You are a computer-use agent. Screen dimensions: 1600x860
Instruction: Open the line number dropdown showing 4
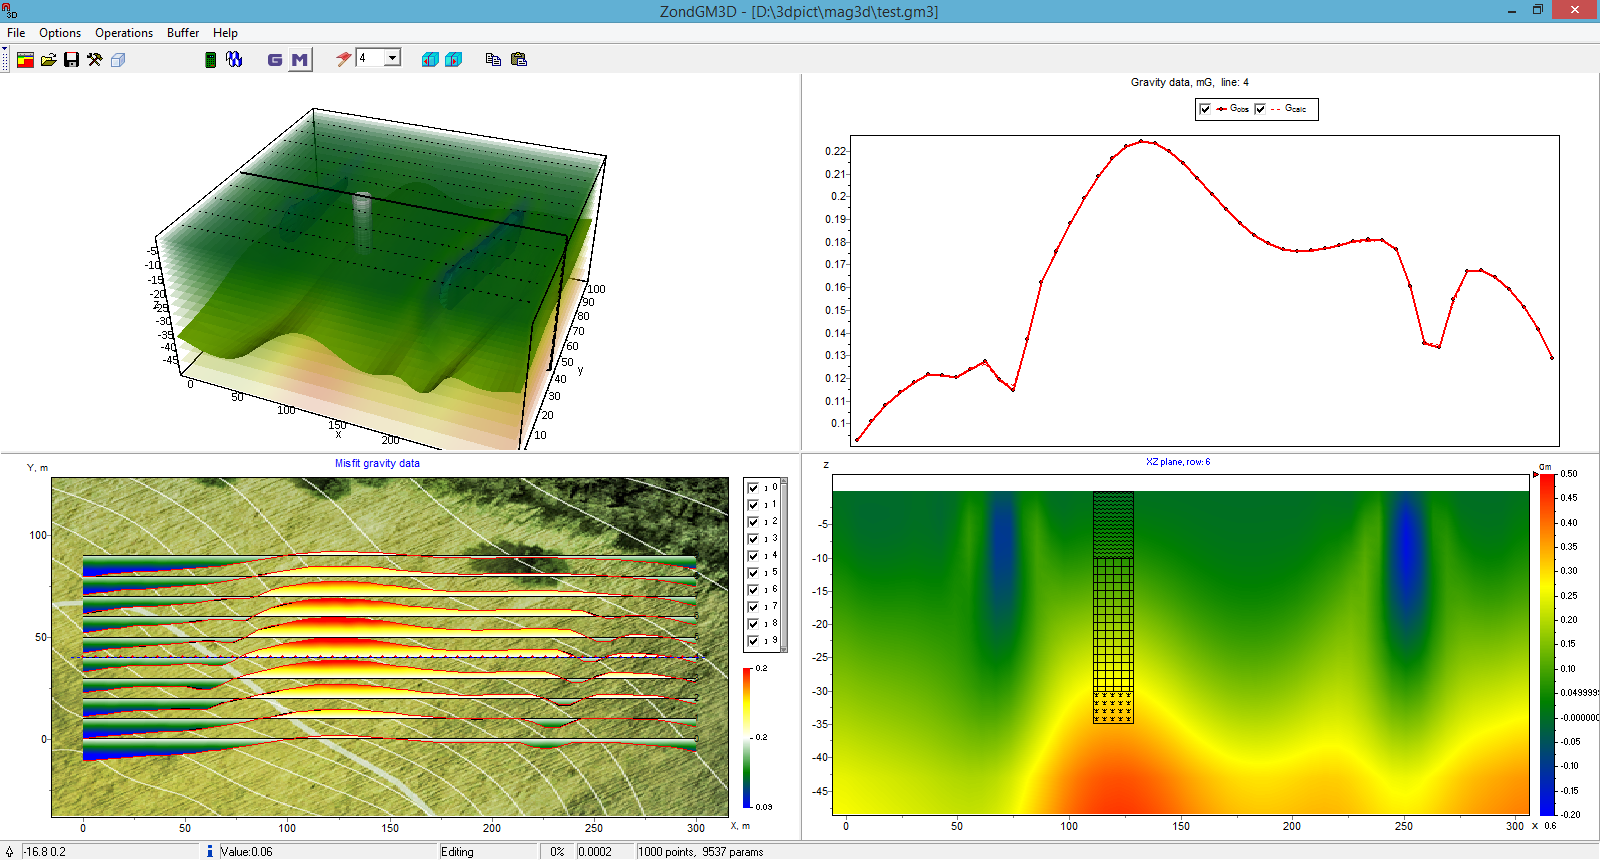(393, 58)
